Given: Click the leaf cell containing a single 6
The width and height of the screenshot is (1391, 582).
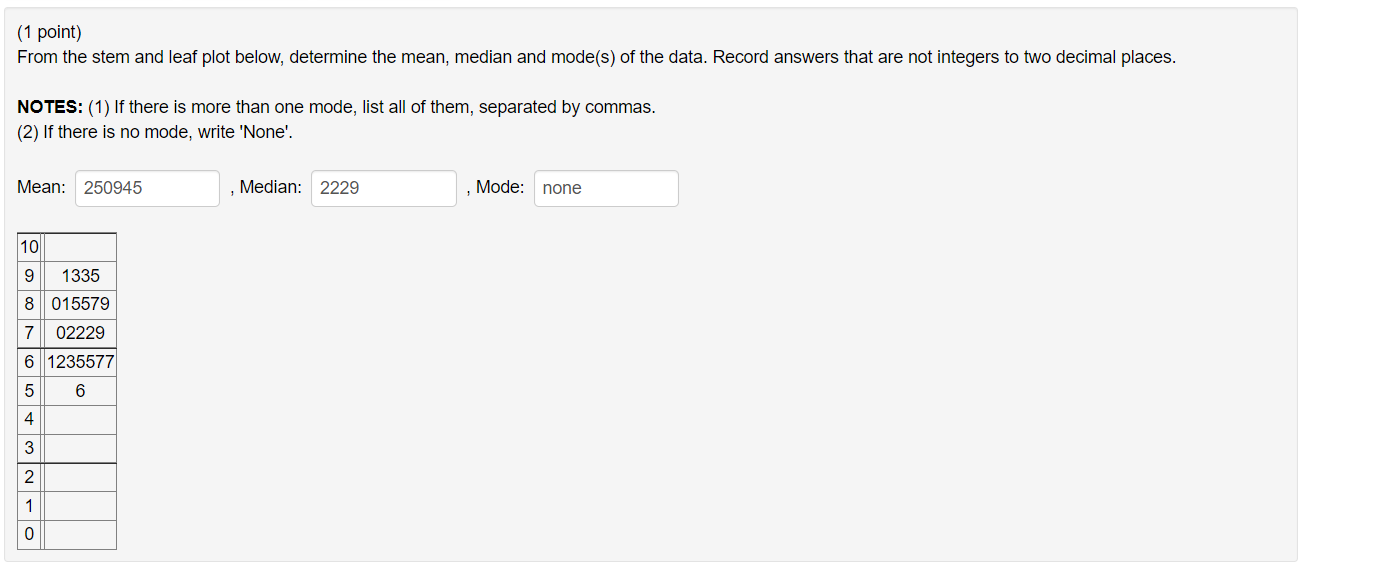Looking at the screenshot, I should pyautogui.click(x=79, y=390).
